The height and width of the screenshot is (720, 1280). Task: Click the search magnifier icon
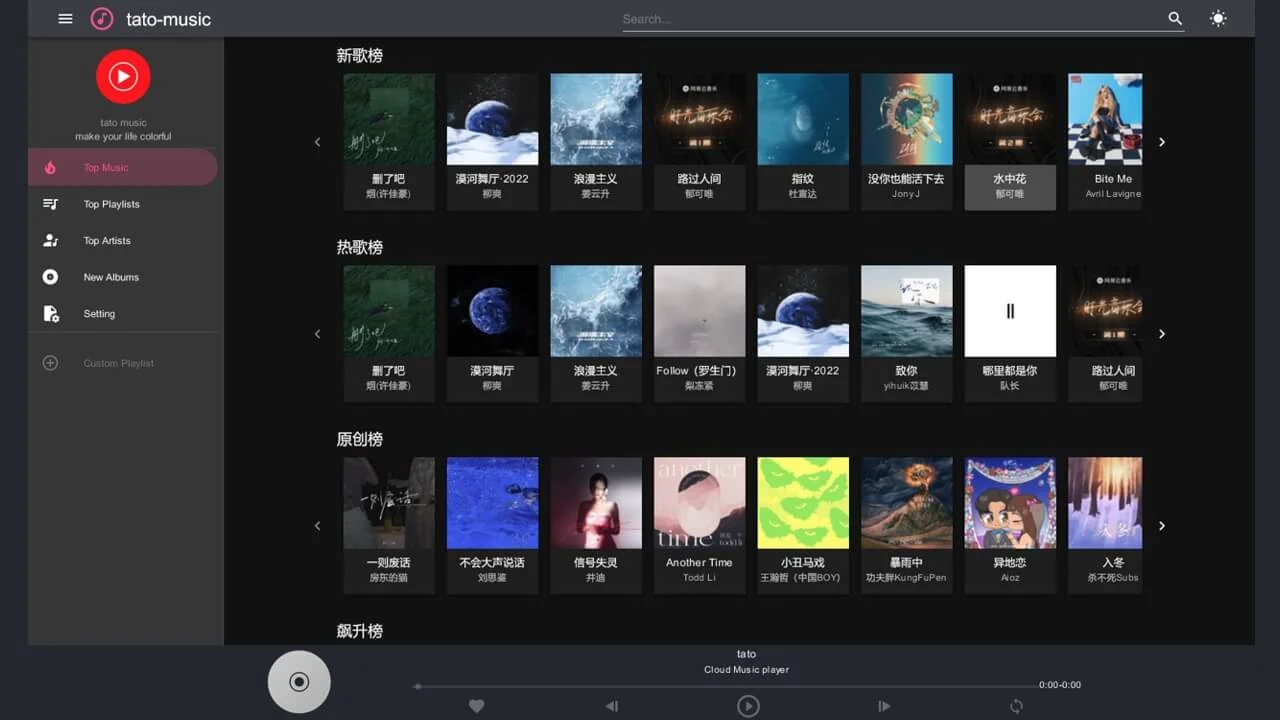point(1174,18)
